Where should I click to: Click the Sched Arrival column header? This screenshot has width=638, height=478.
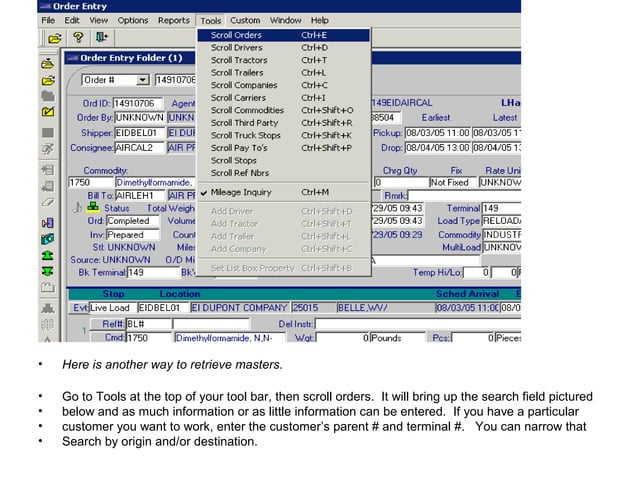(467, 294)
